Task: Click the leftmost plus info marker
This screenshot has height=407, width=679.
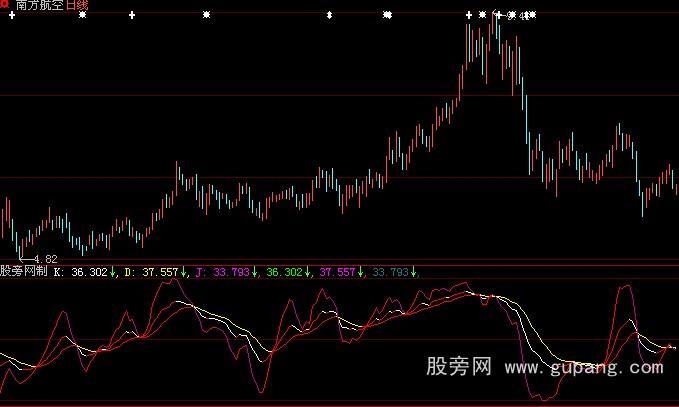Action: coord(12,16)
